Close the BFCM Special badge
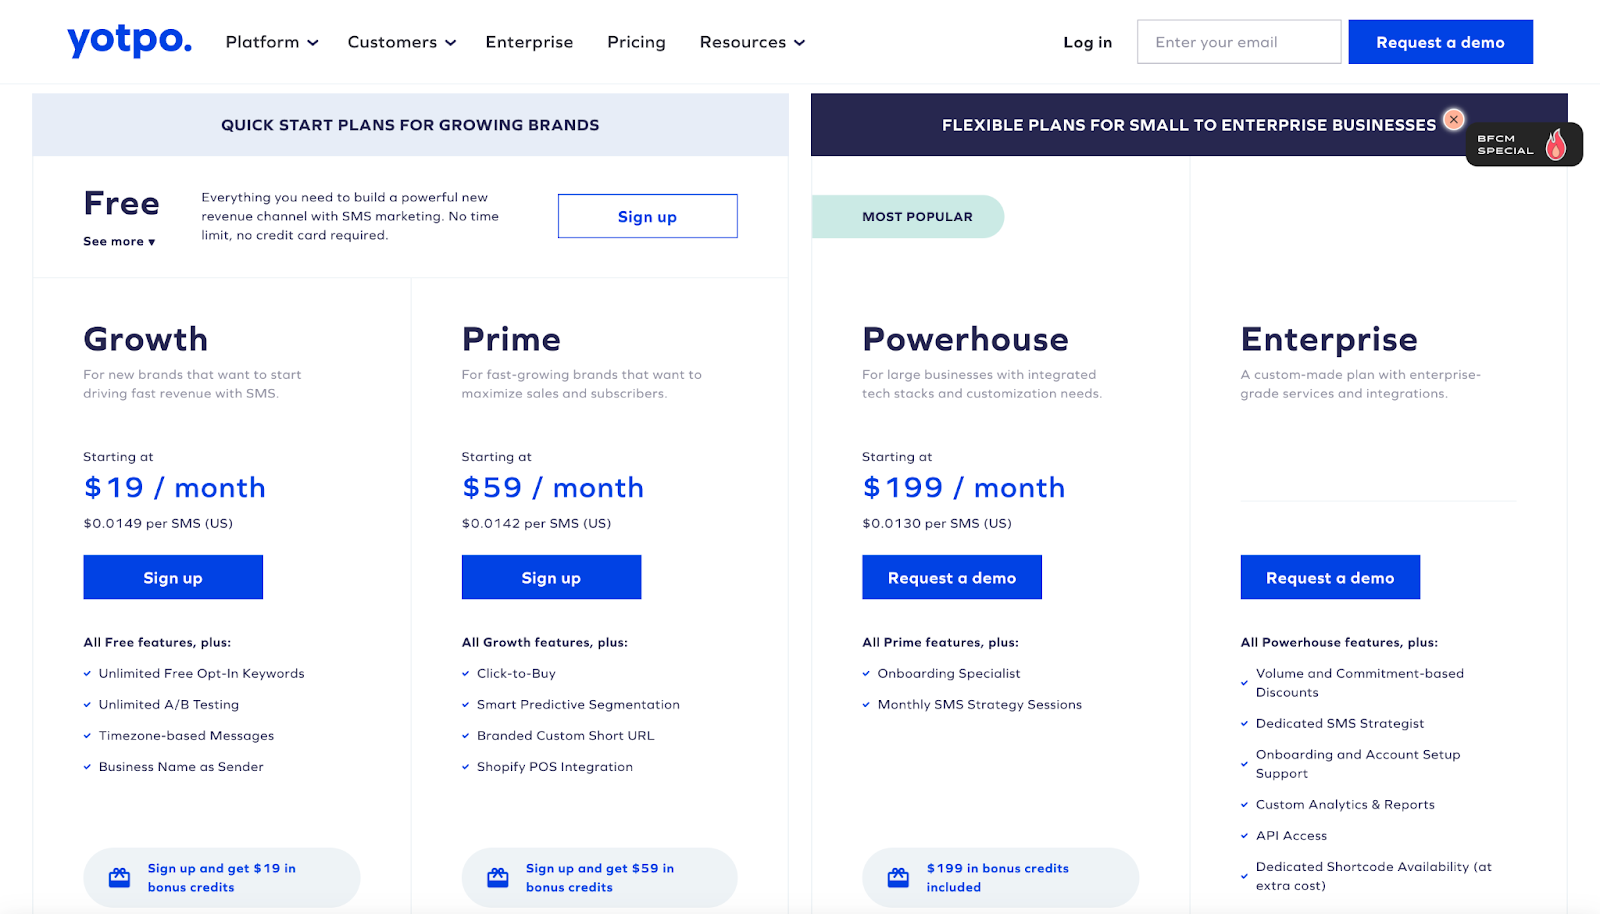This screenshot has height=914, width=1600. point(1454,119)
